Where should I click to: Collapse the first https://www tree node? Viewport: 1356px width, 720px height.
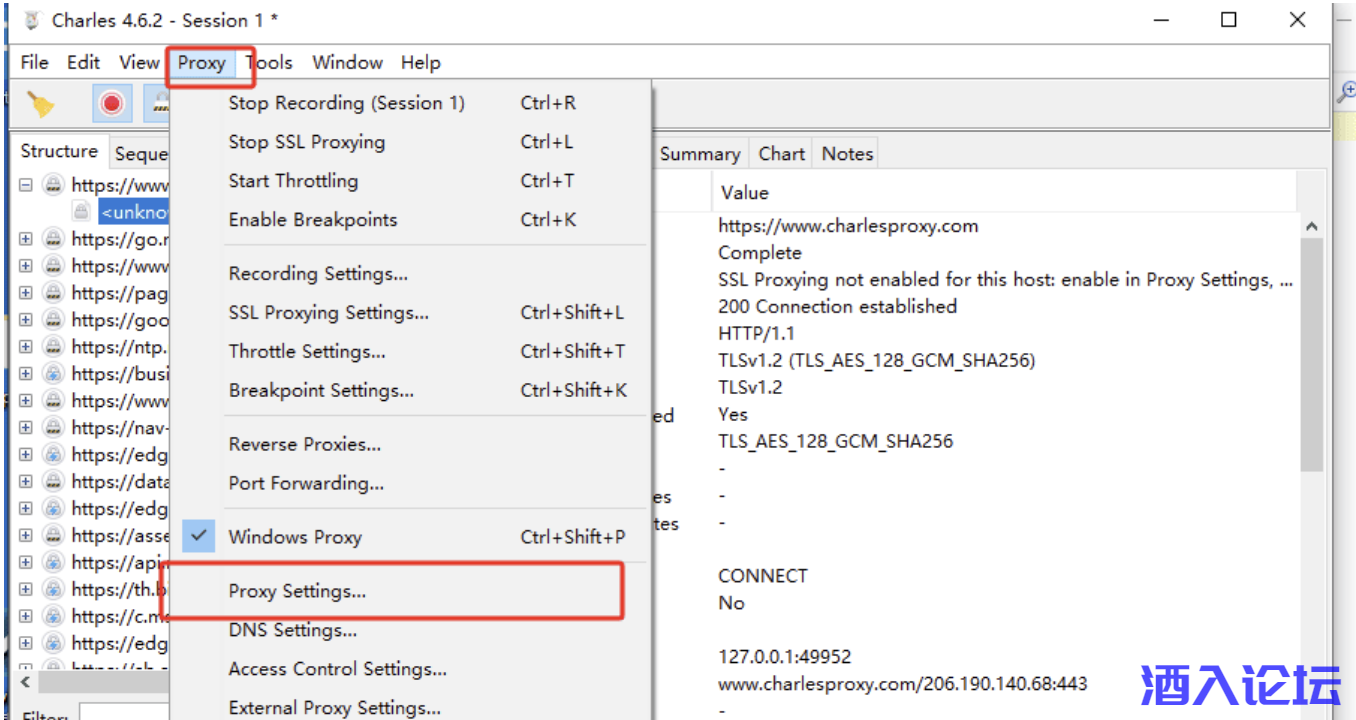[26, 185]
